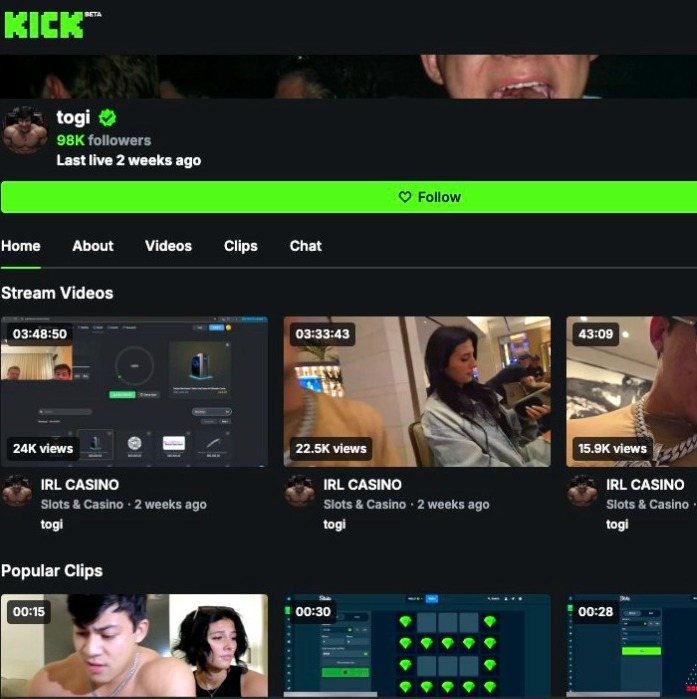The image size is (697, 699).
Task: Click small avatar beside second IRL CASINO video
Action: [299, 491]
